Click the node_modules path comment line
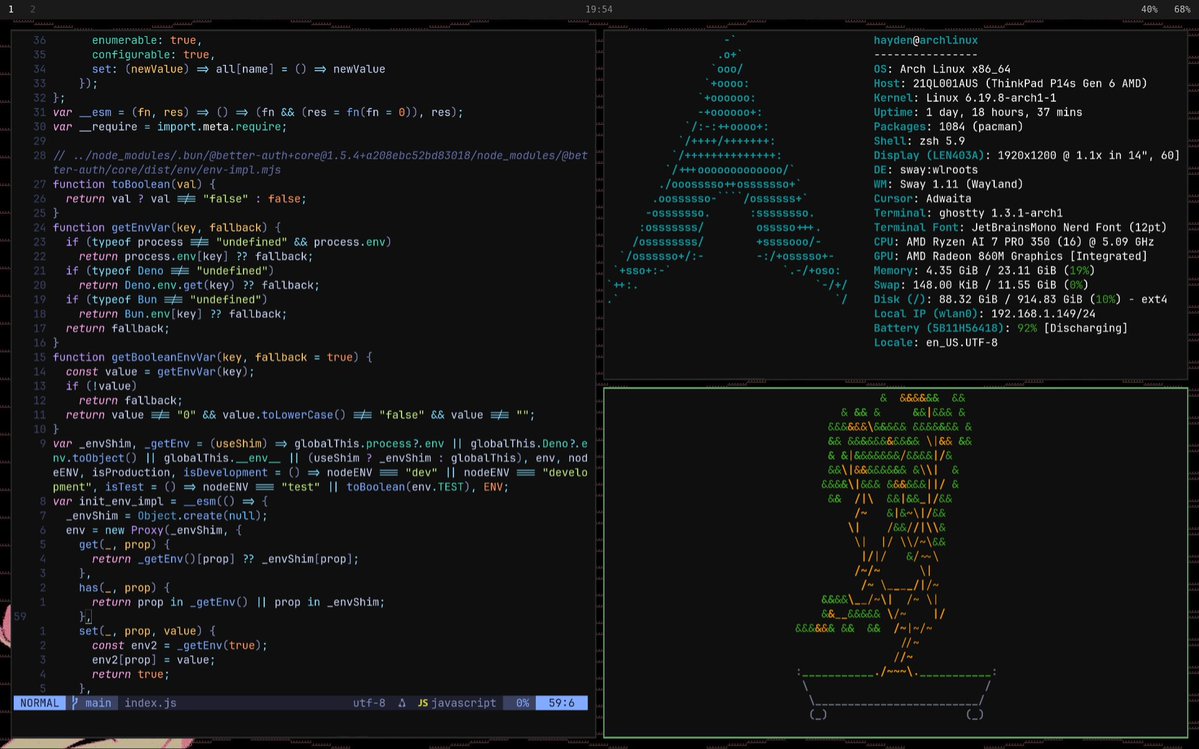 point(320,163)
